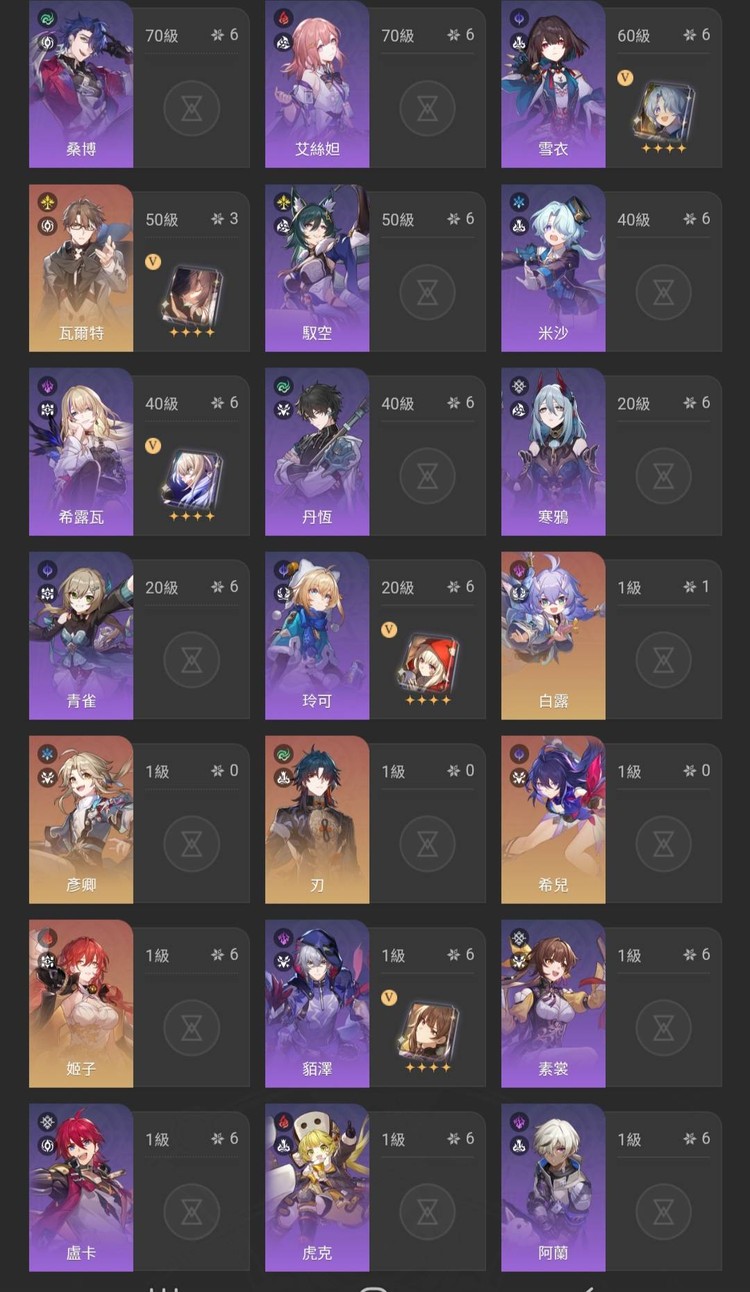Tap the eidolon count beside 阿蘭
750x1292 pixels.
pyautogui.click(x=697, y=1139)
